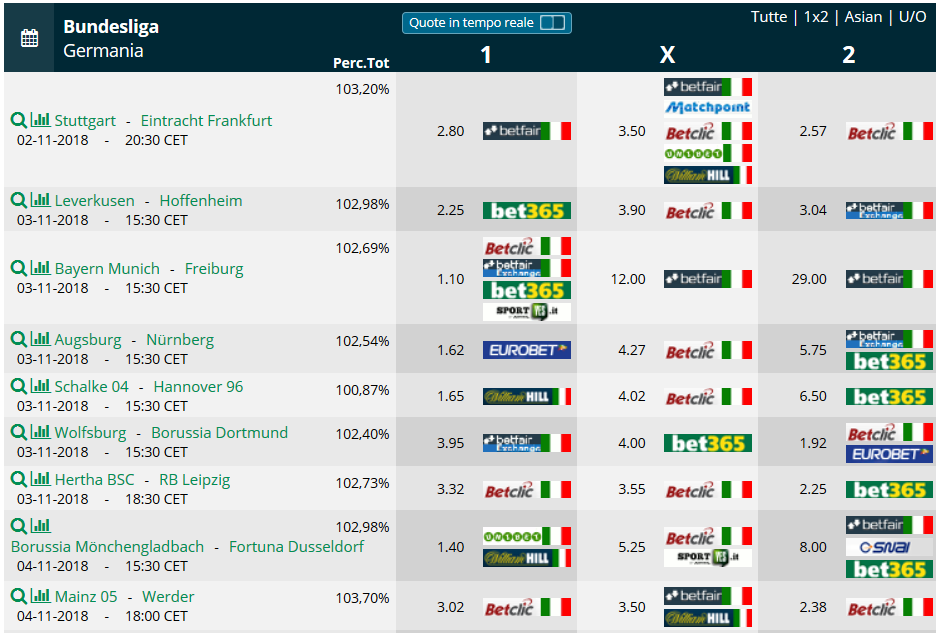Open the Fortuna Dusseldorf team link
The width and height of the screenshot is (936, 633).
[297, 546]
